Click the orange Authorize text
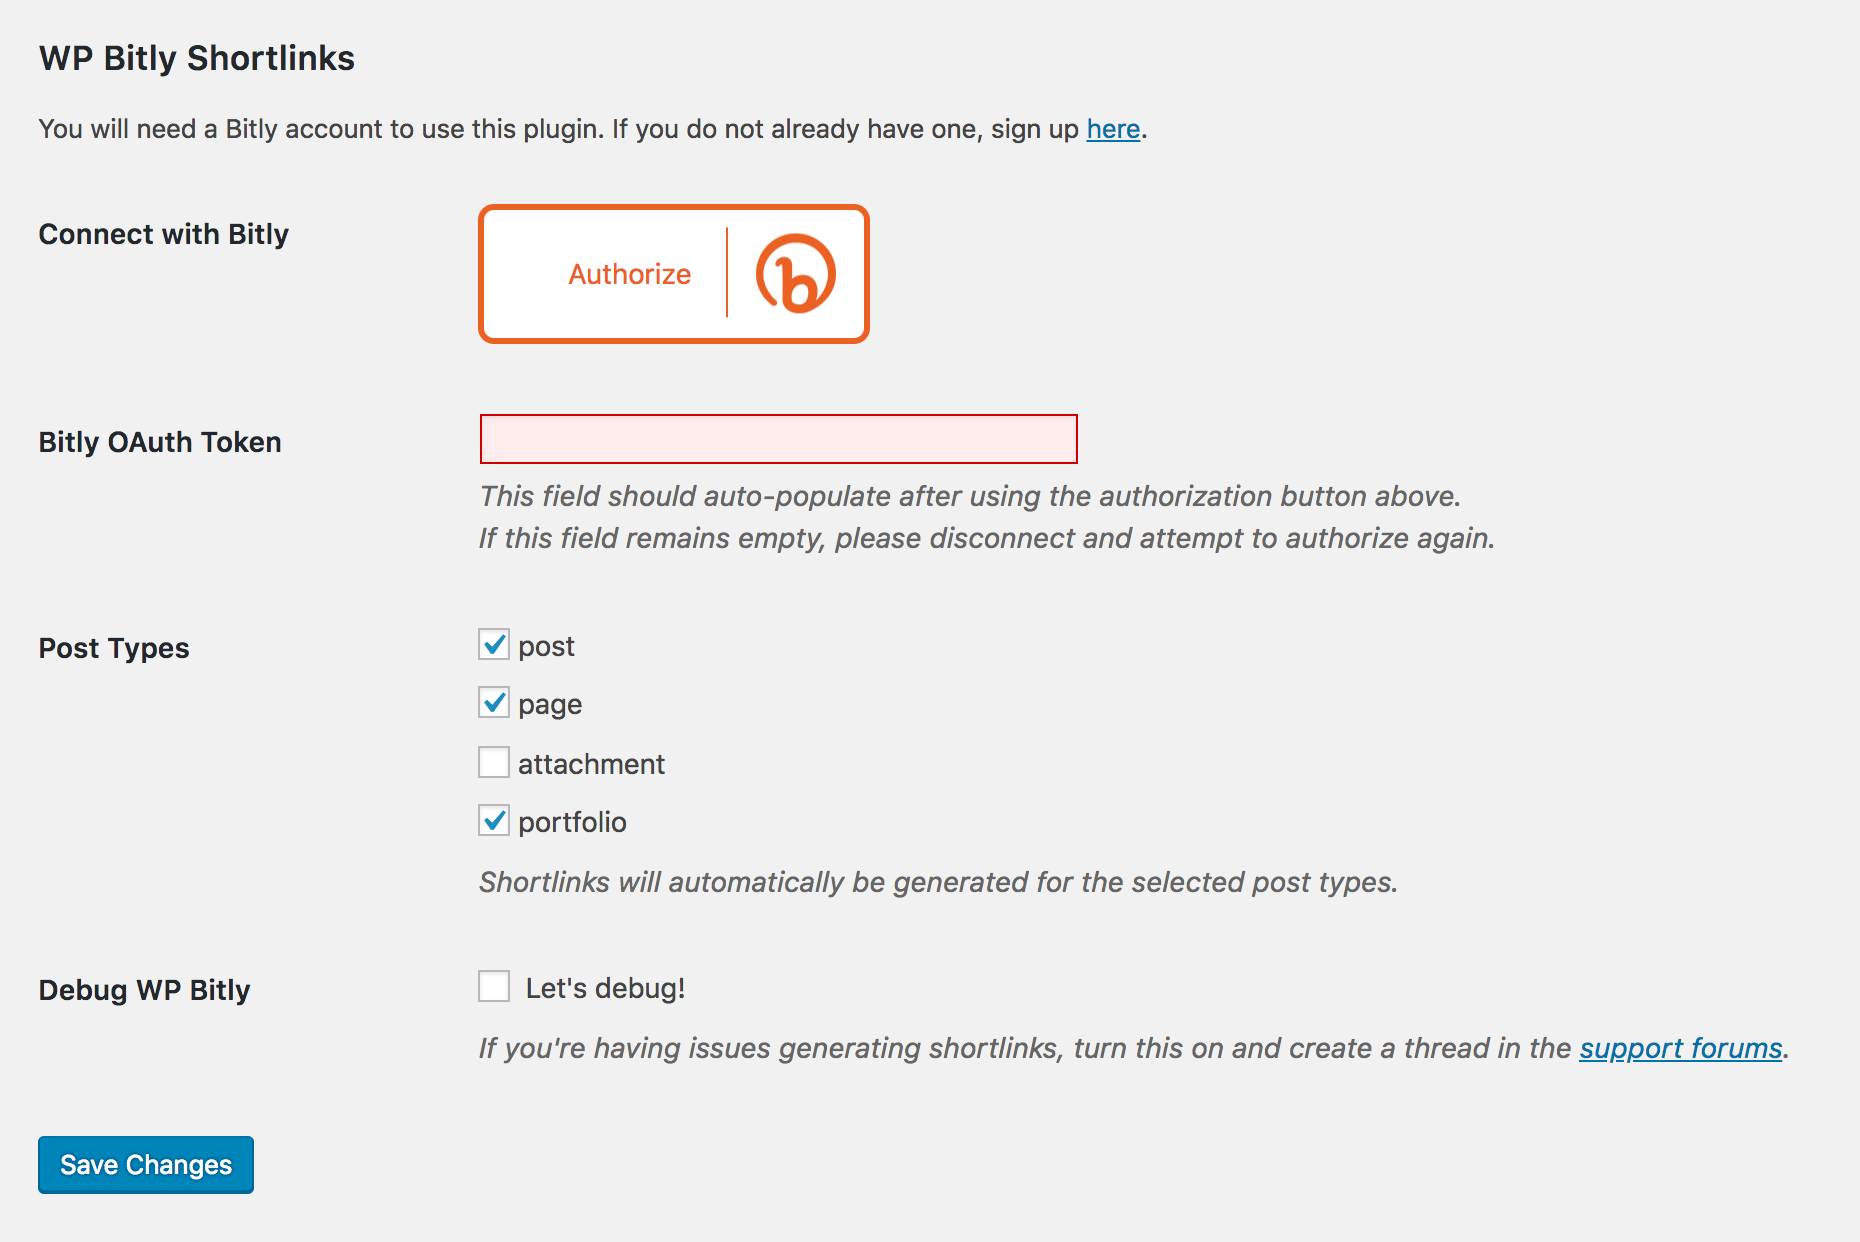Viewport: 1860px width, 1242px height. [x=629, y=274]
